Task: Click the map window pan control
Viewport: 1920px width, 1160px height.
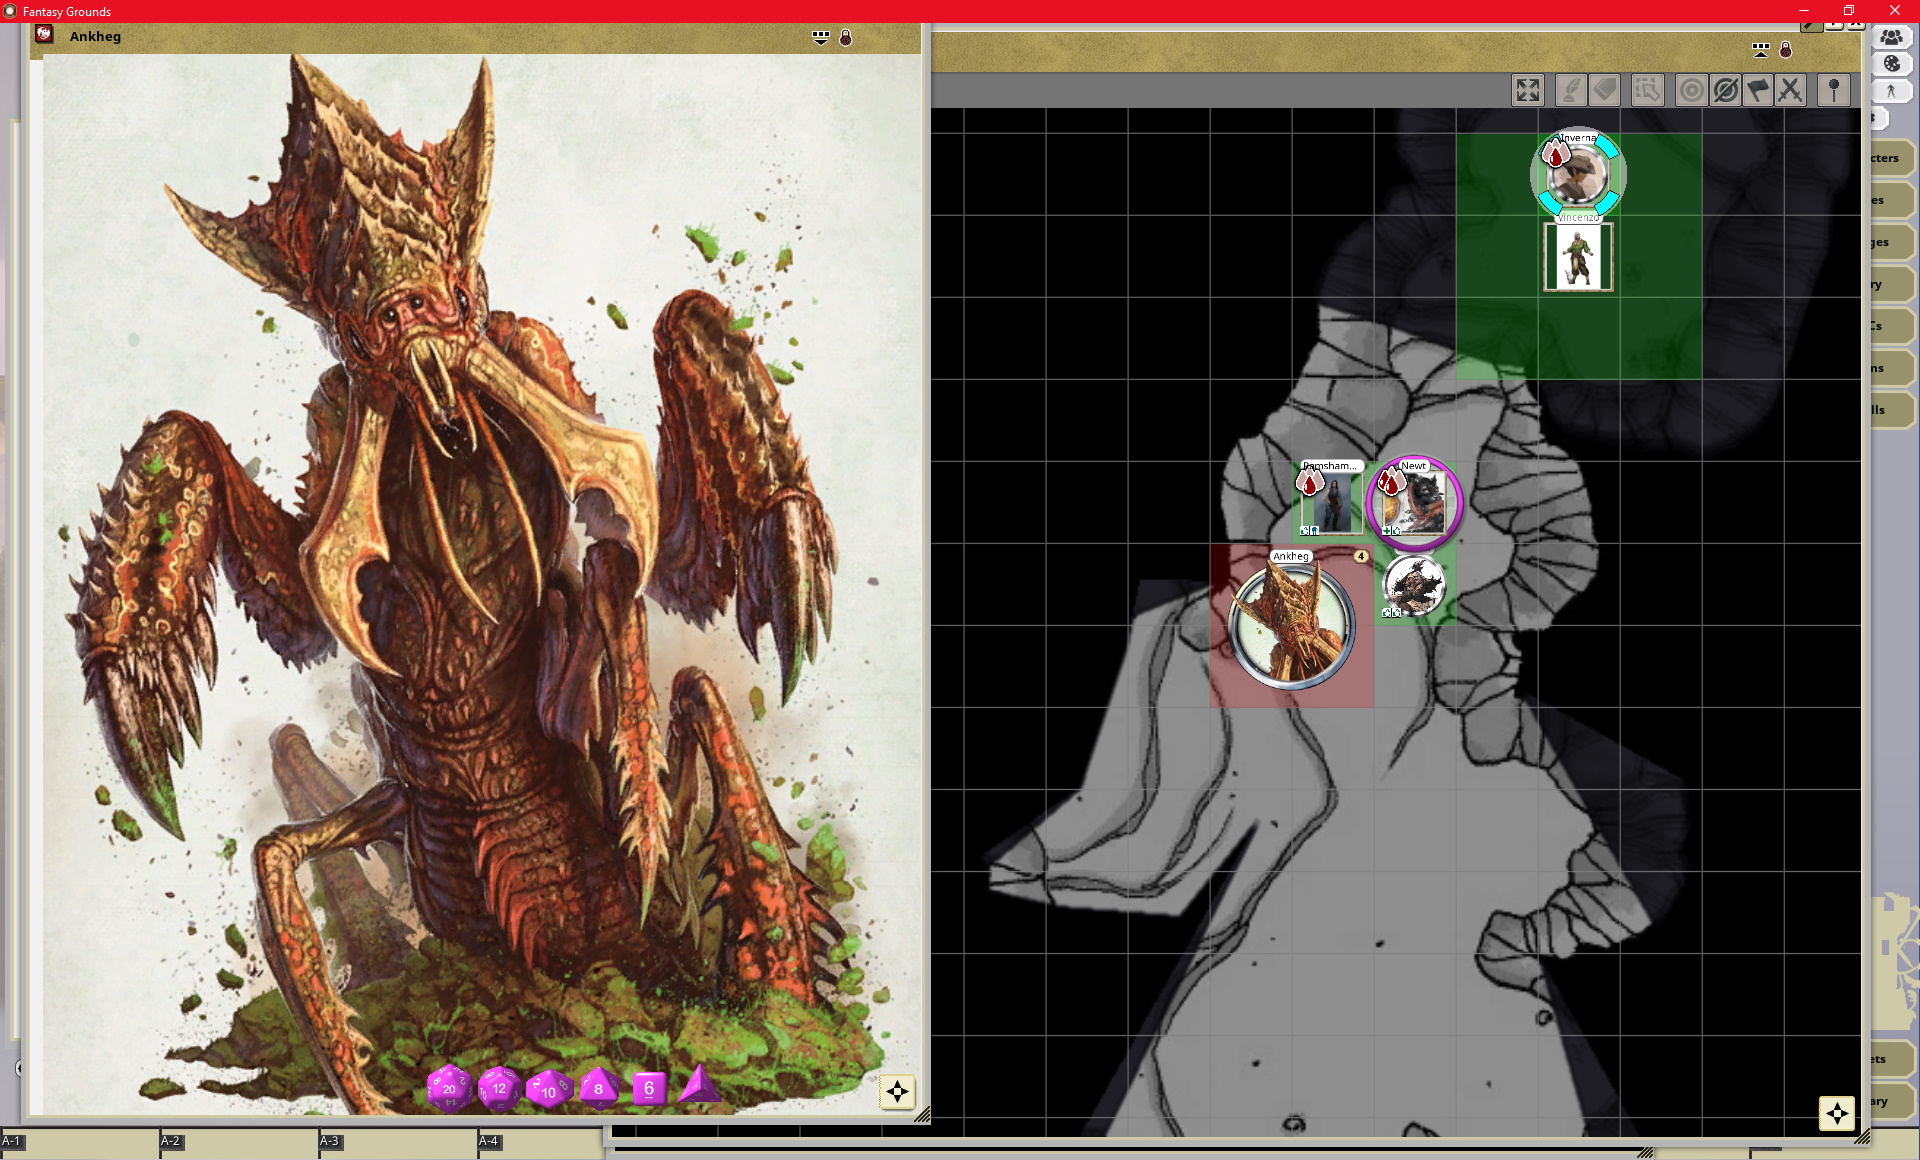Action: 1836,1113
